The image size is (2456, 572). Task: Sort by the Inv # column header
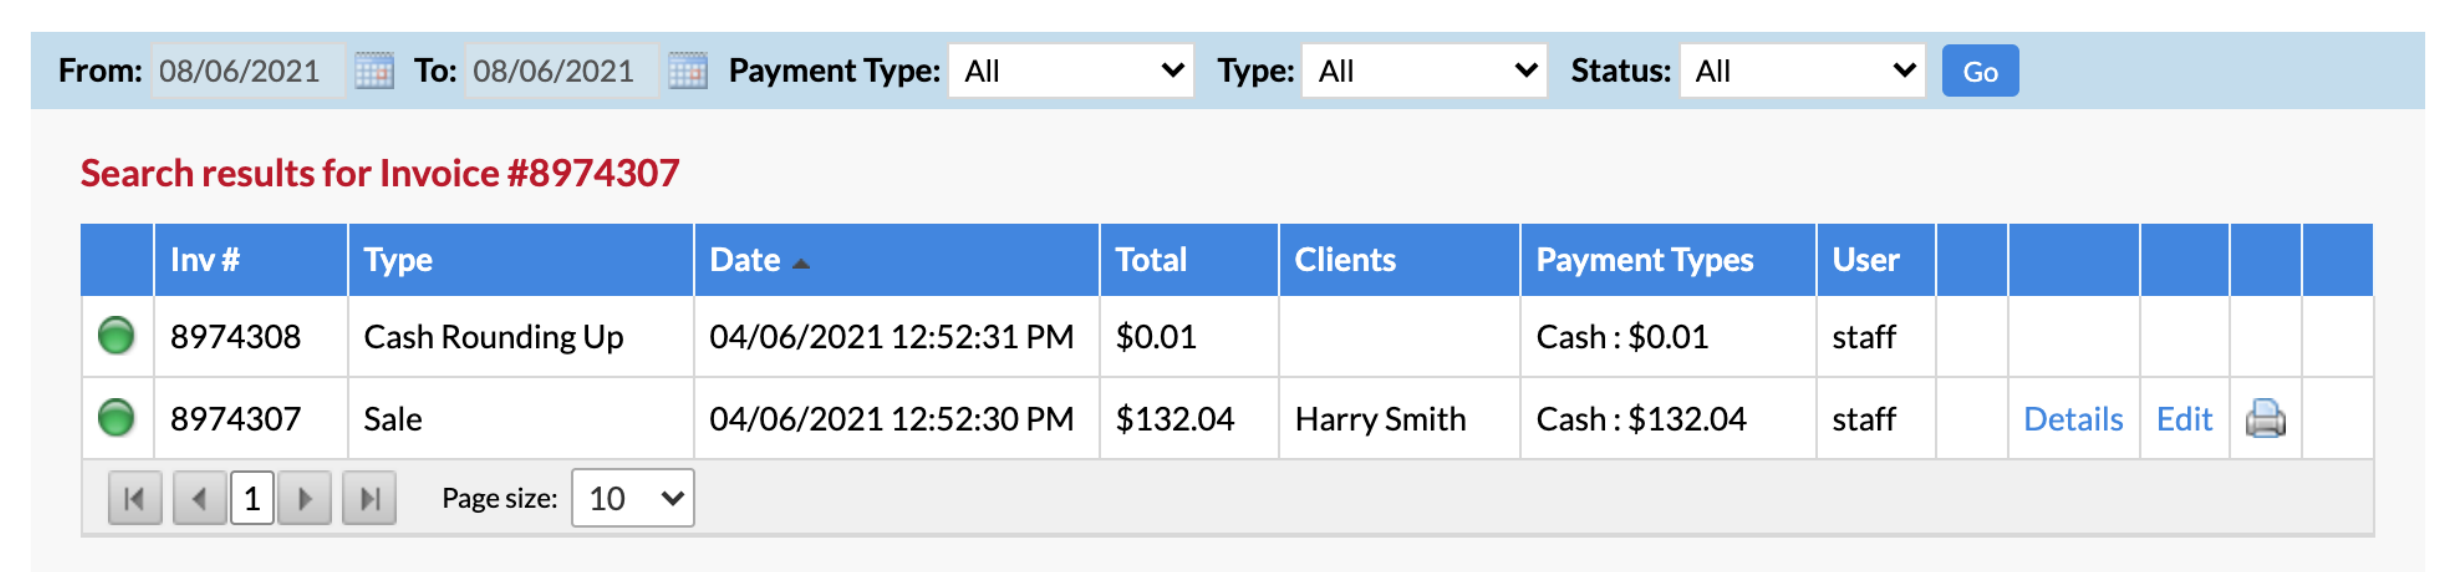[205, 260]
